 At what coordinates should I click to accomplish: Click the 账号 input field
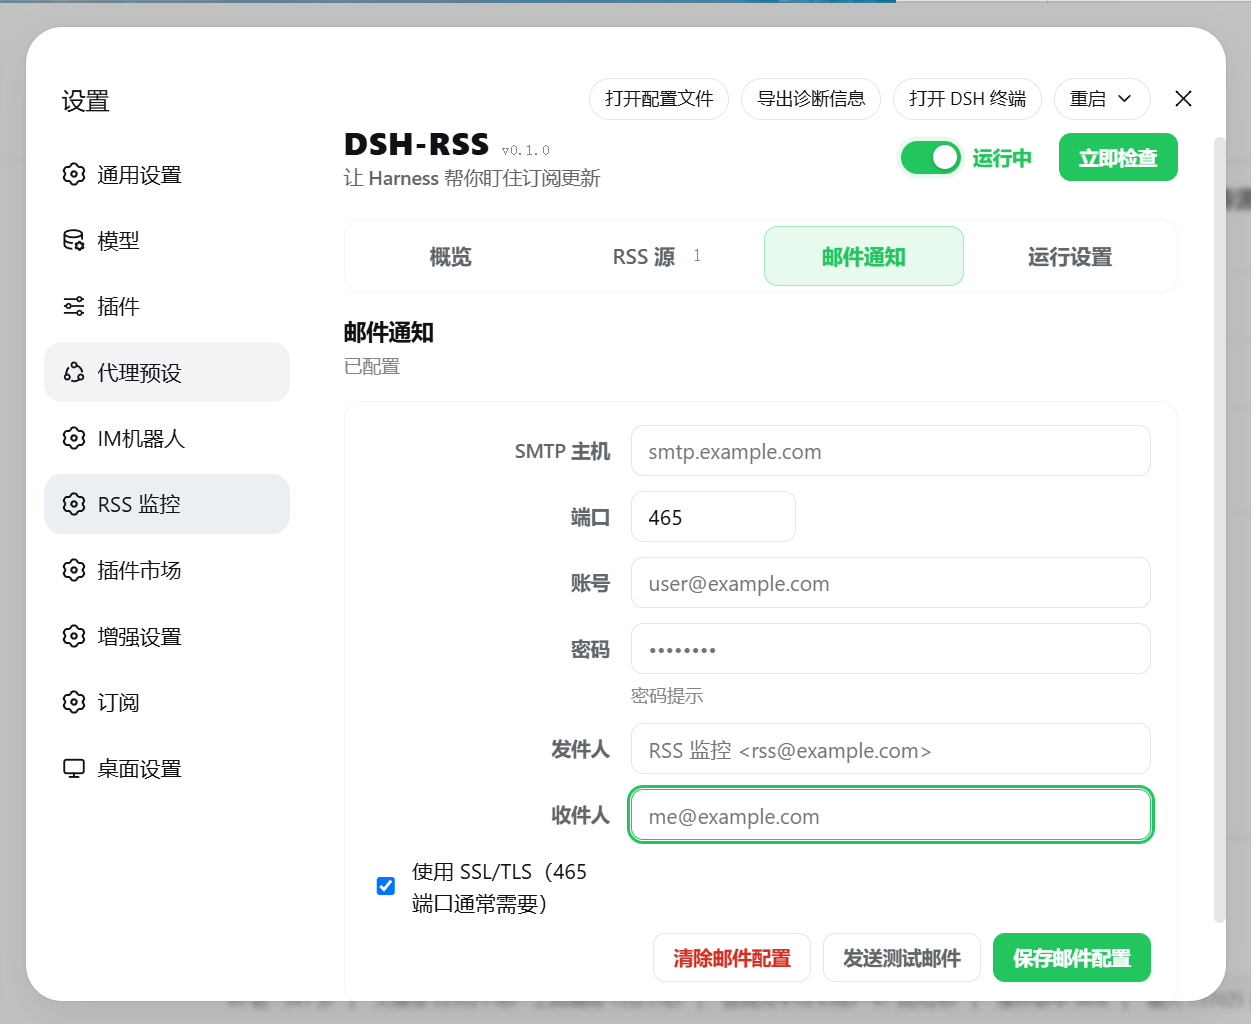(x=891, y=583)
